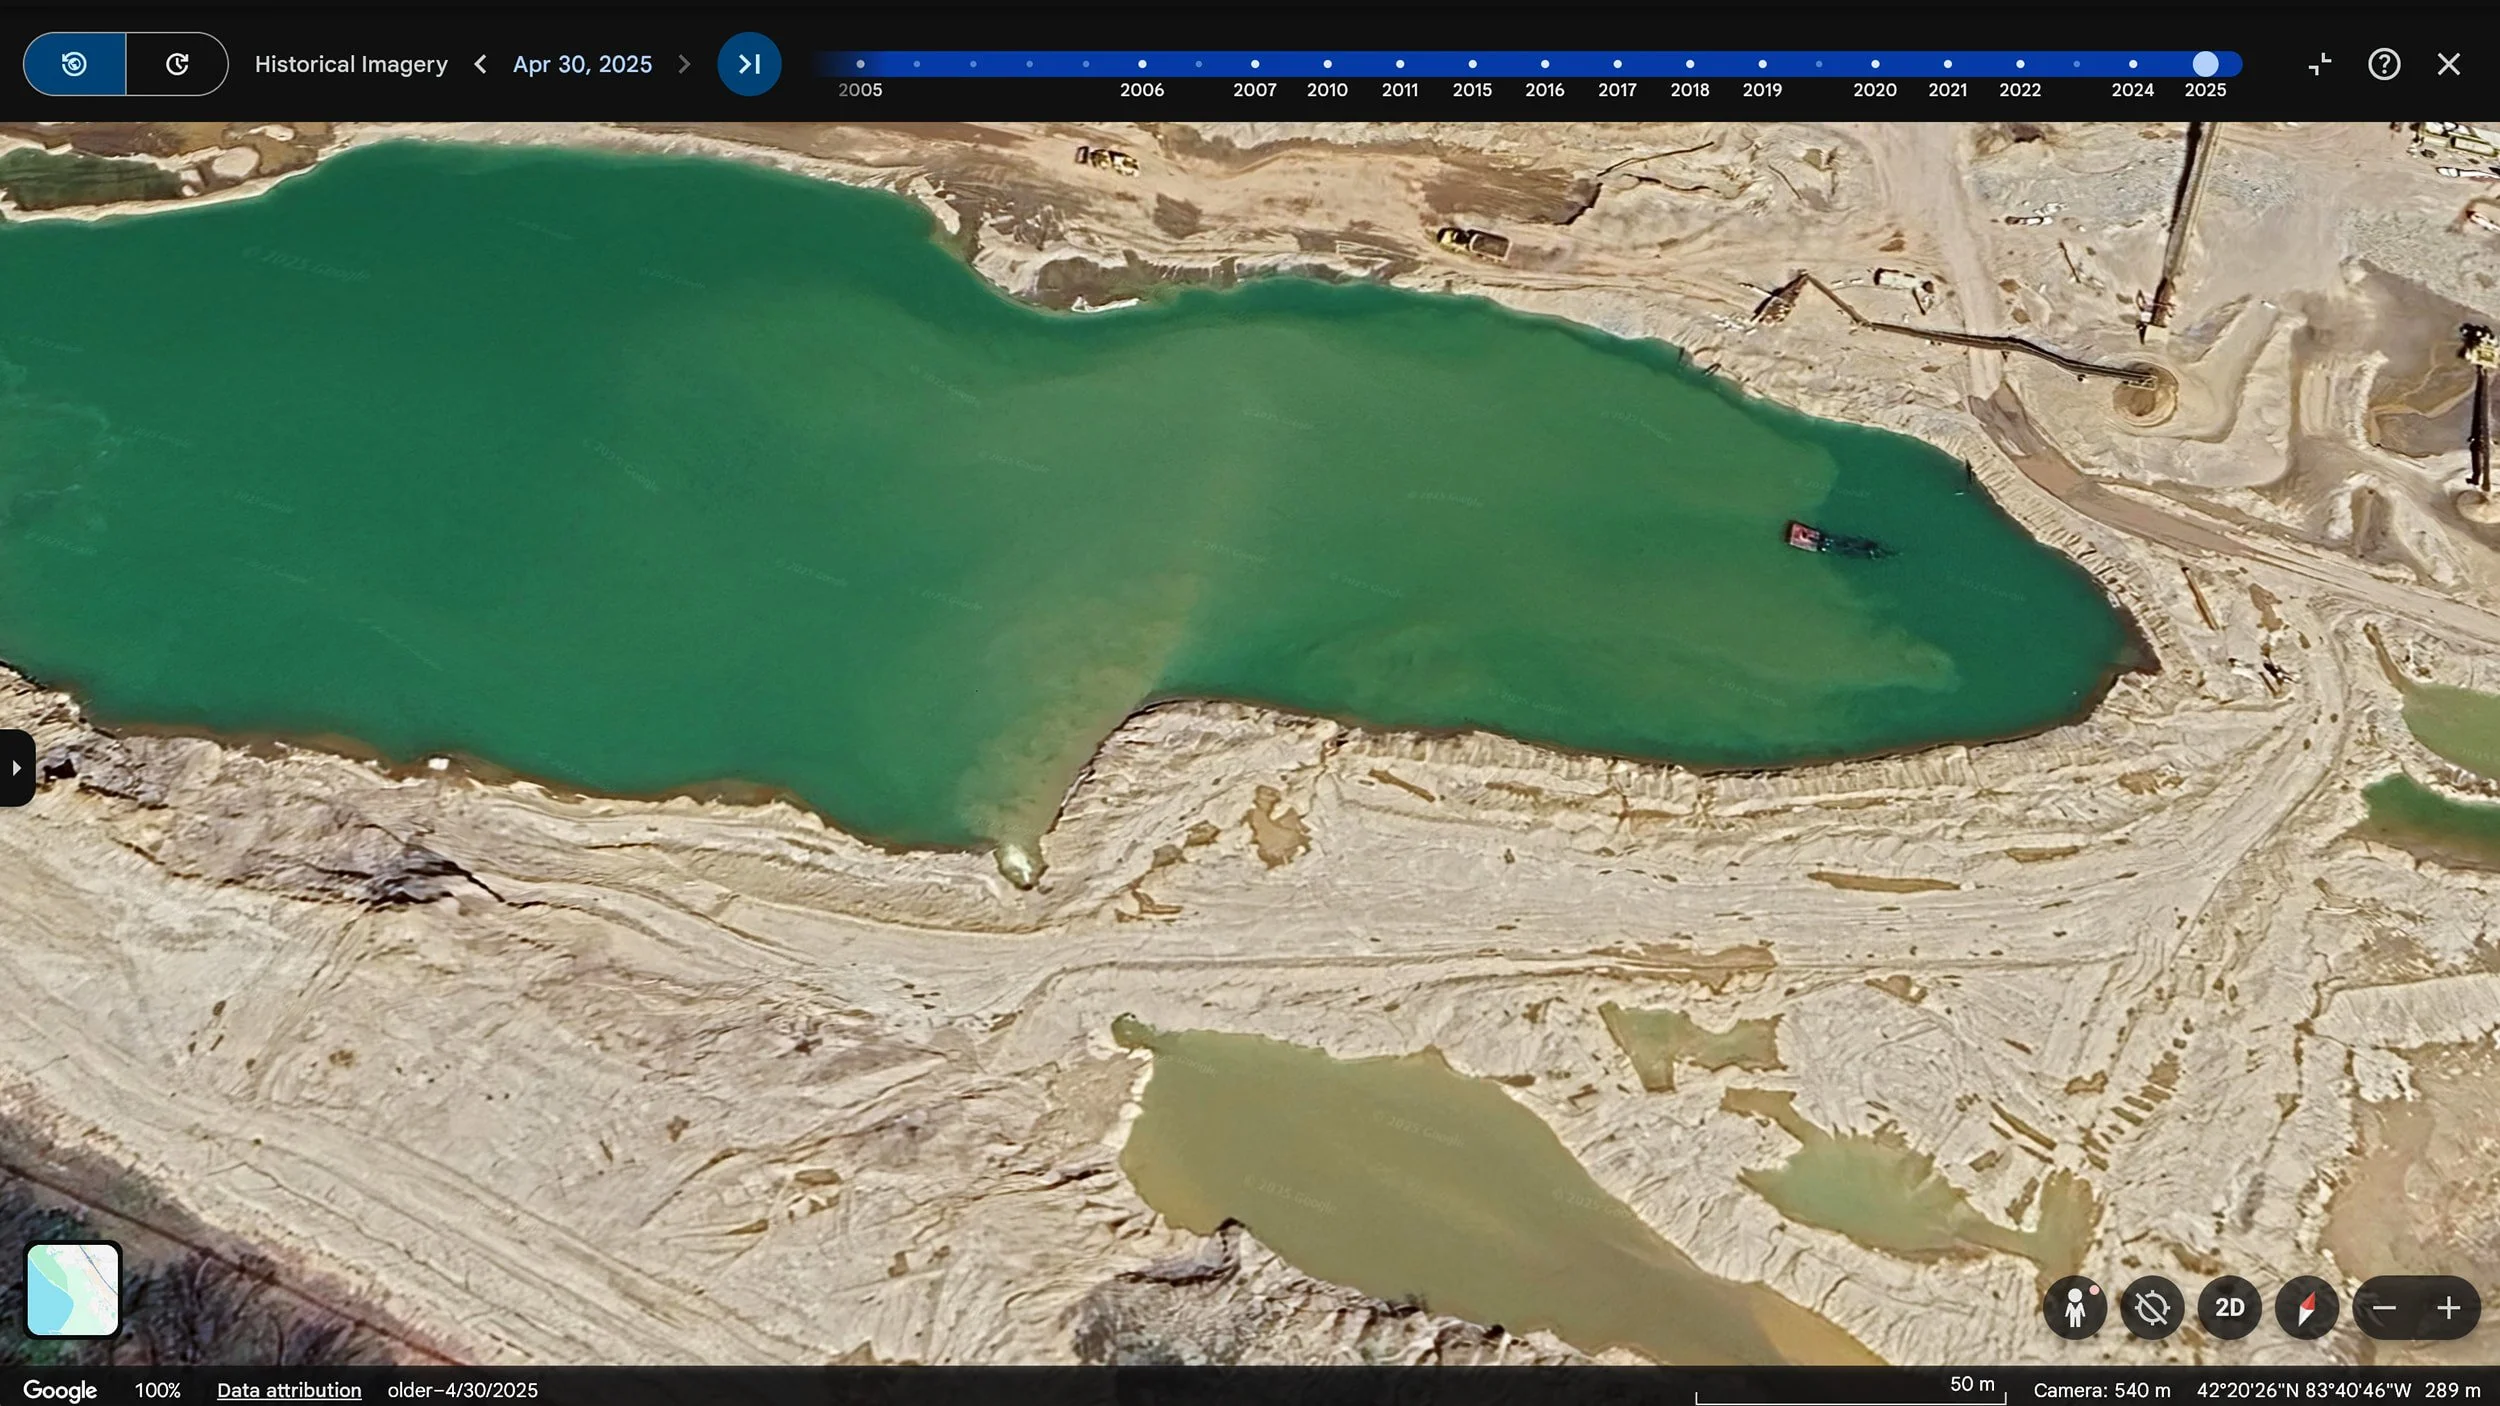Click the historical imagery clock icon
This screenshot has width=2500, height=1406.
(x=74, y=64)
